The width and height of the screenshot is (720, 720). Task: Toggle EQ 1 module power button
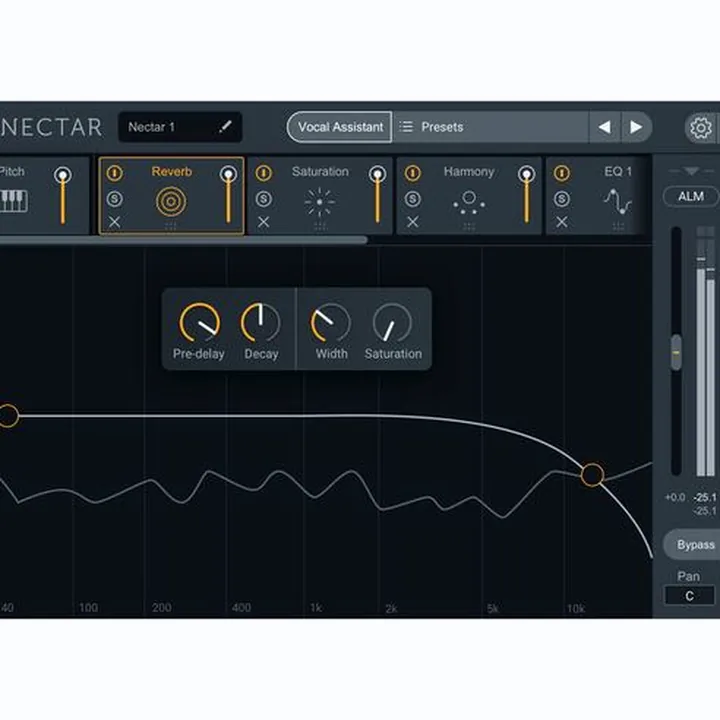(562, 173)
